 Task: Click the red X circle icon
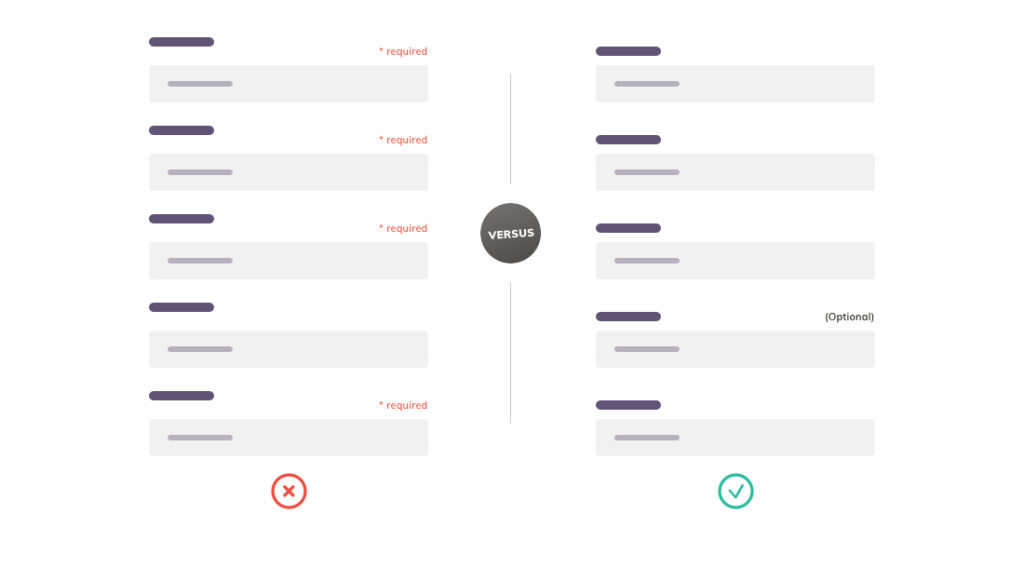pyautogui.click(x=289, y=491)
